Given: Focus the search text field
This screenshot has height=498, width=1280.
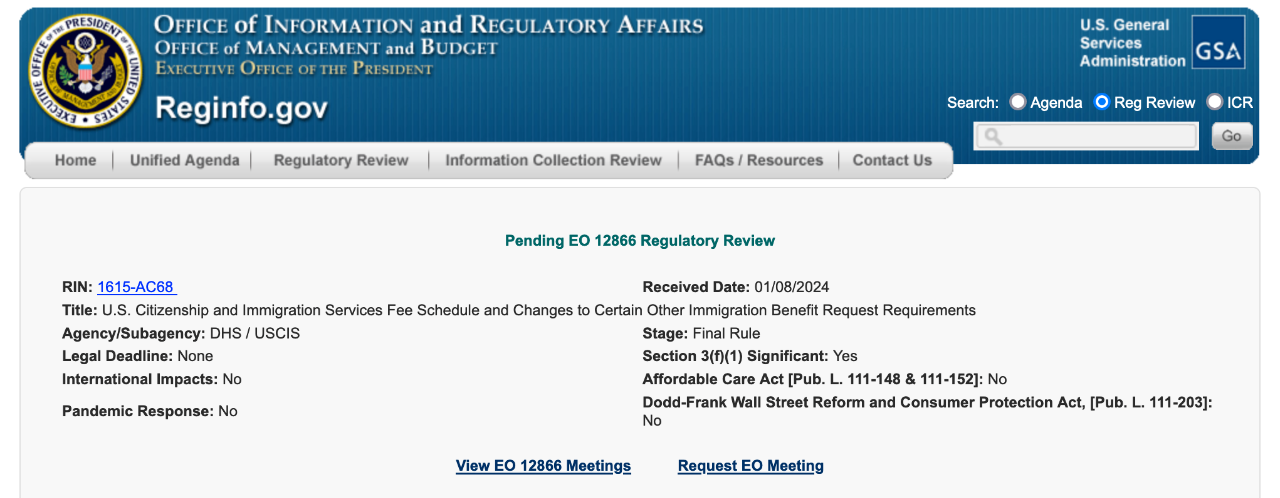Looking at the screenshot, I should point(1085,136).
